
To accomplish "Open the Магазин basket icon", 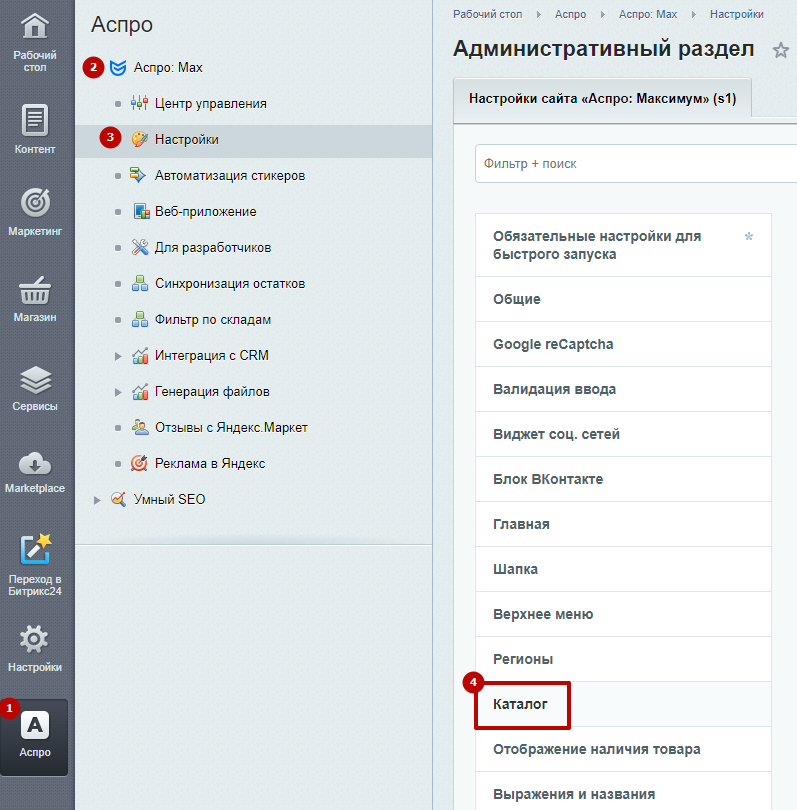I will tap(35, 290).
